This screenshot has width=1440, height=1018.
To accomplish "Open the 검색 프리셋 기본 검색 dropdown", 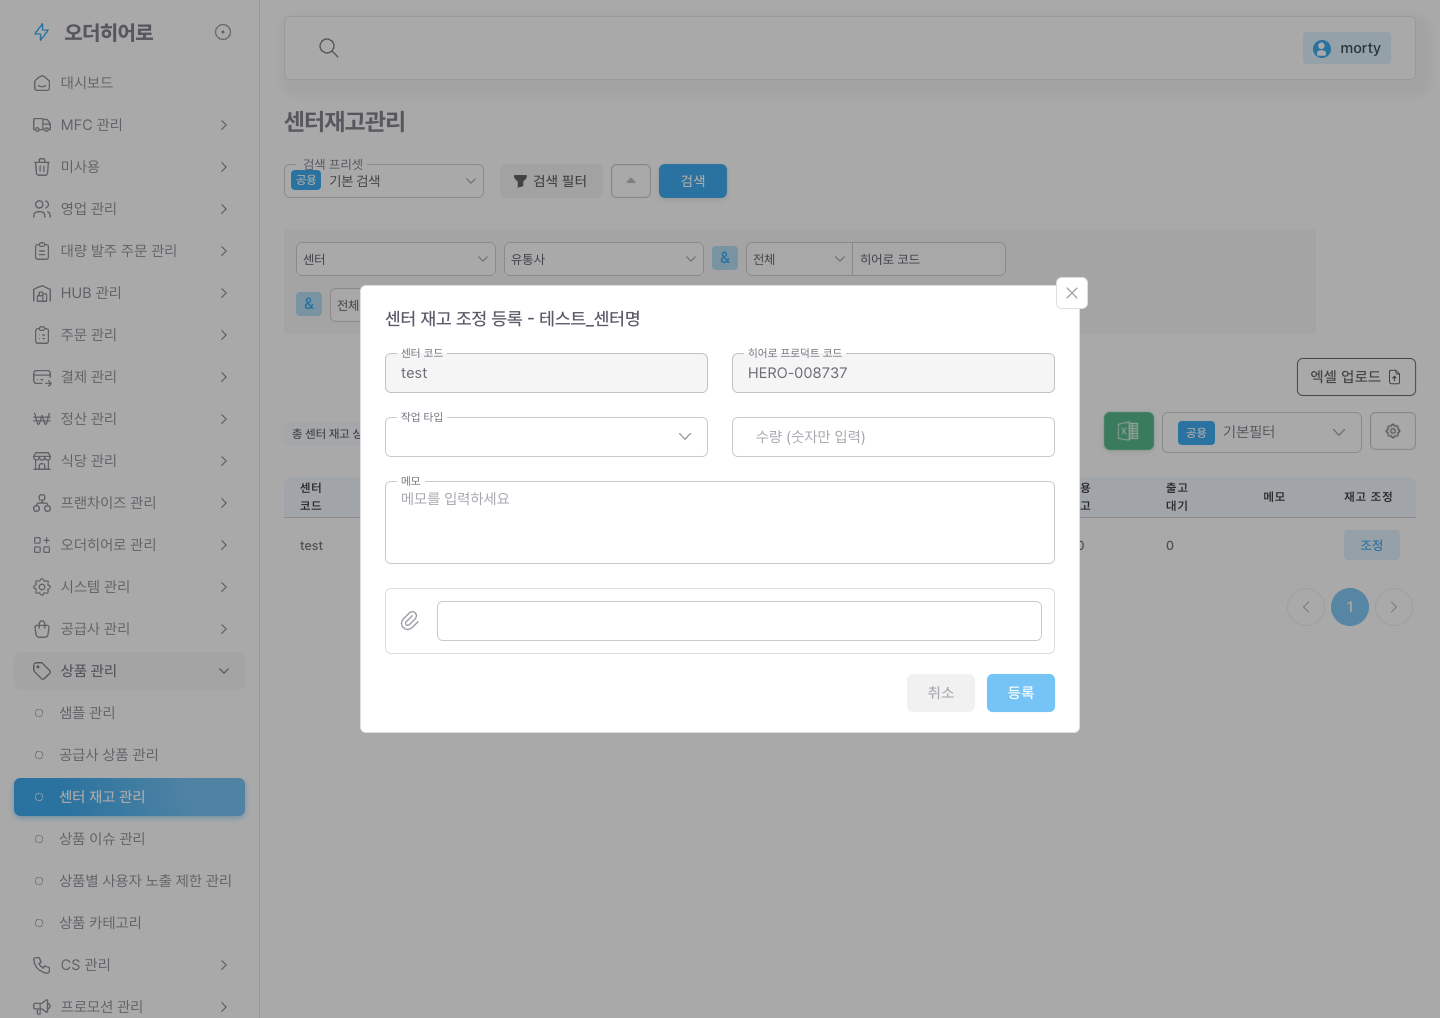I will pos(384,181).
